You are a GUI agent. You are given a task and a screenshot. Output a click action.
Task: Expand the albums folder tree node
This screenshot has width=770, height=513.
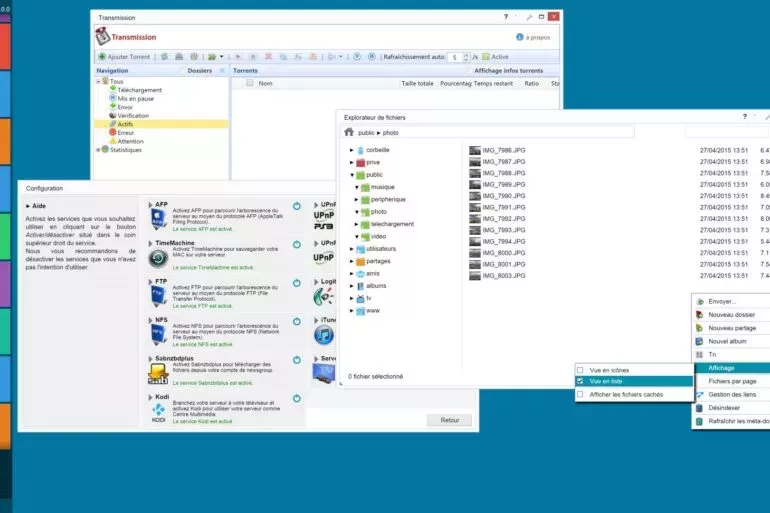pyautogui.click(x=352, y=286)
